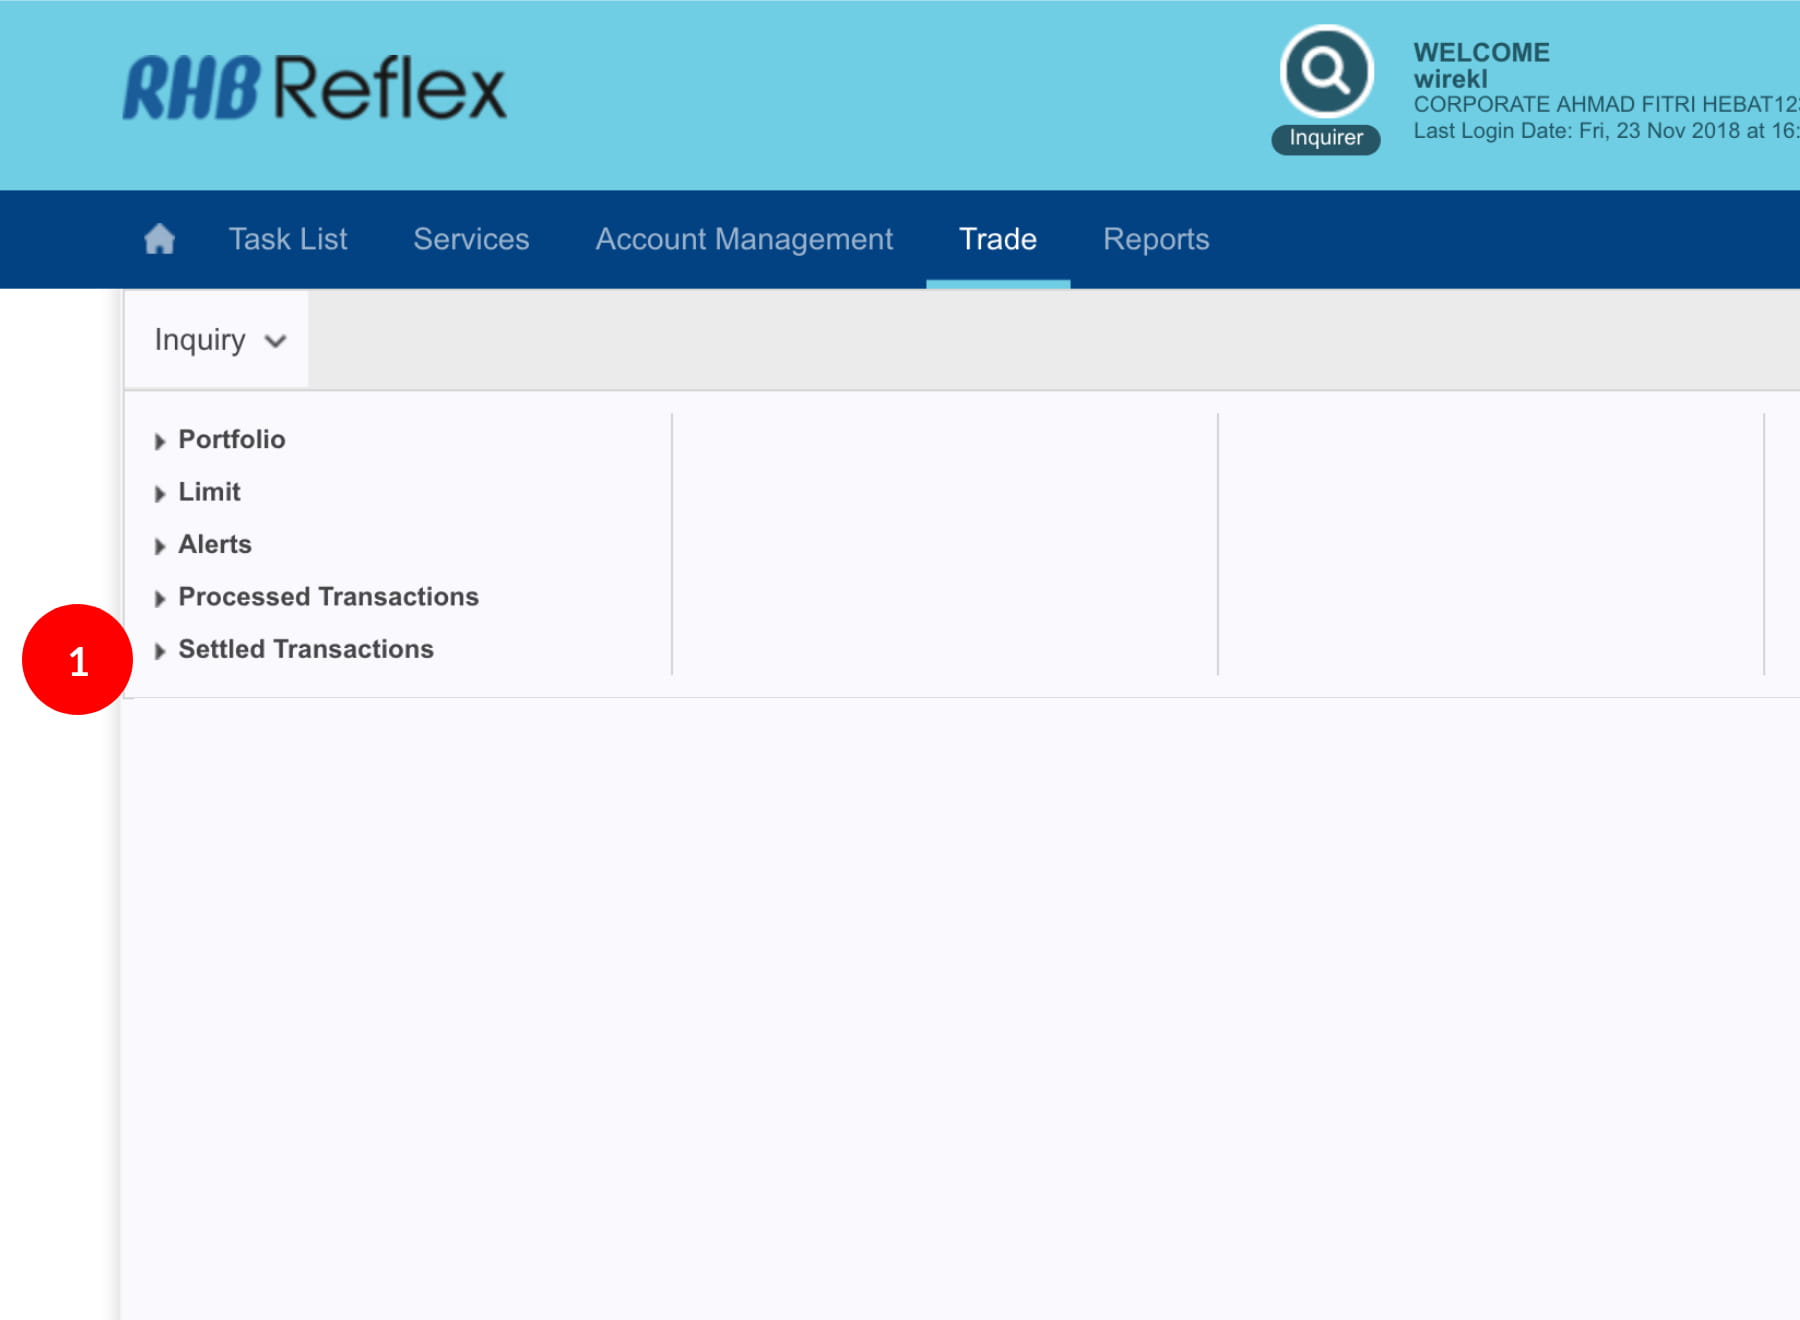Image resolution: width=1800 pixels, height=1320 pixels.
Task: Open the Reports menu
Action: click(x=1156, y=239)
